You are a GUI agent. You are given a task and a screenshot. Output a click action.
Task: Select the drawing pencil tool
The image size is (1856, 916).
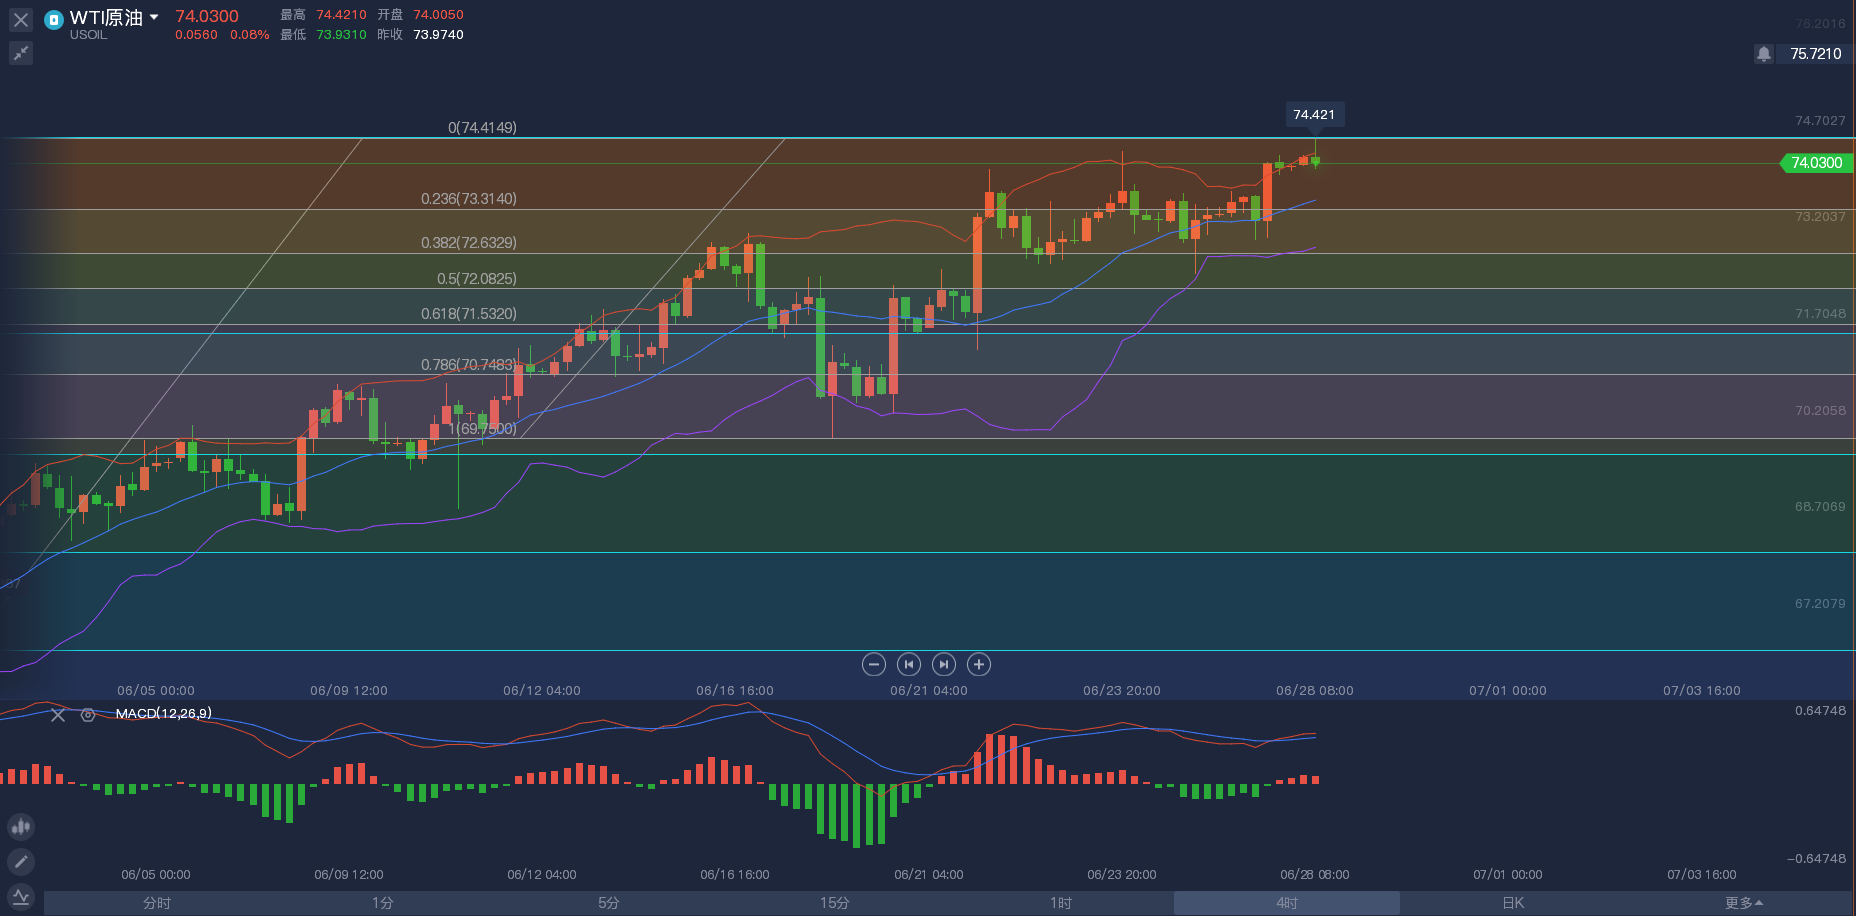click(x=21, y=861)
